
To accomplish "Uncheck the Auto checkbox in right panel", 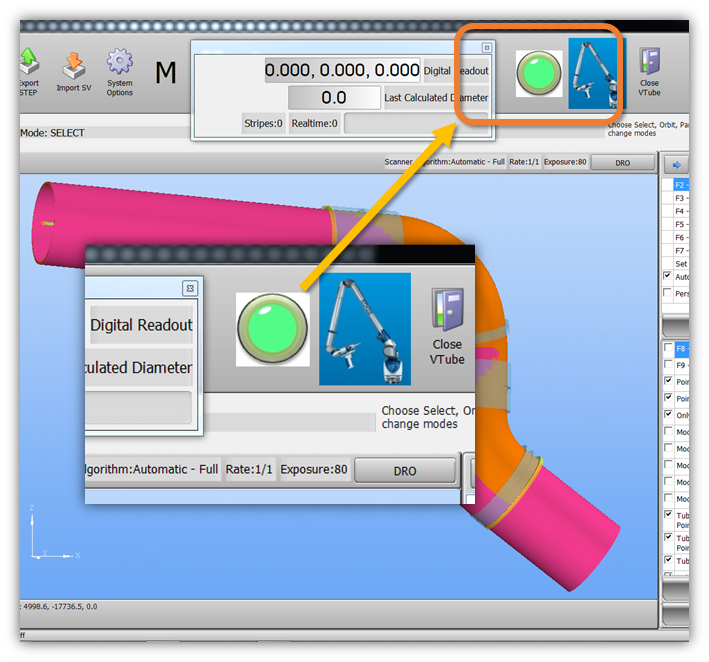I will (668, 276).
